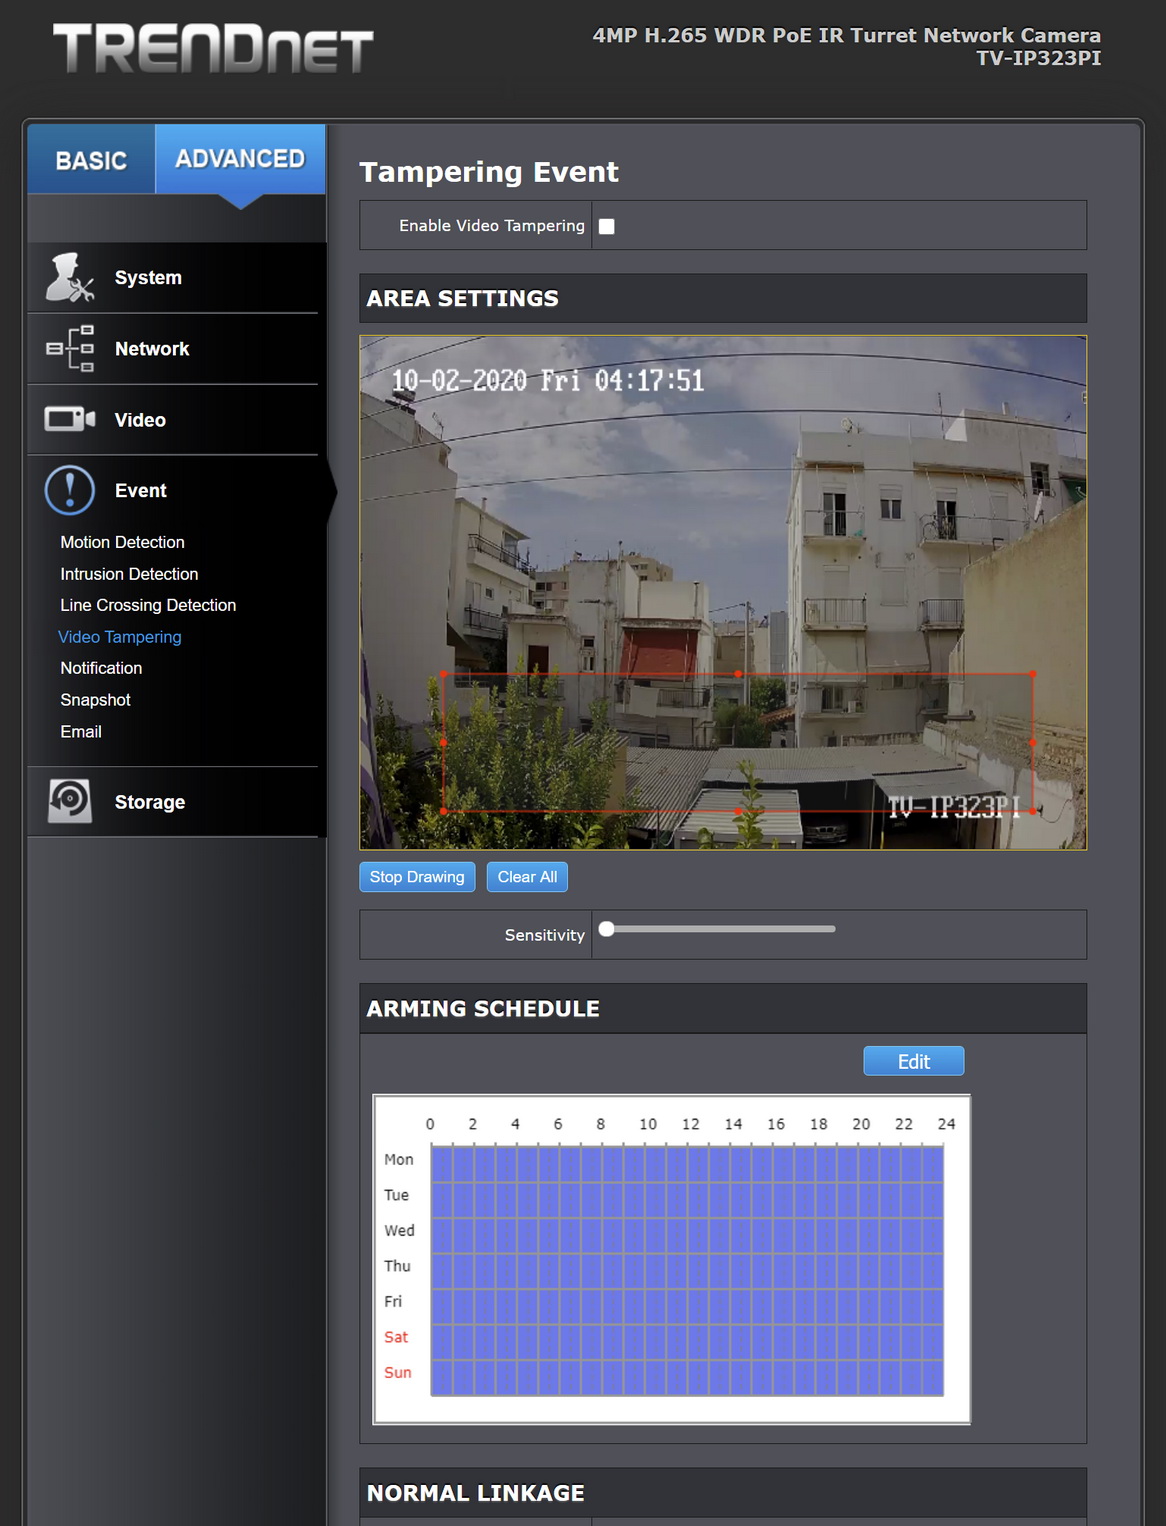Screen dimensions: 1166x1526
Task: Open Email settings
Action: (81, 732)
